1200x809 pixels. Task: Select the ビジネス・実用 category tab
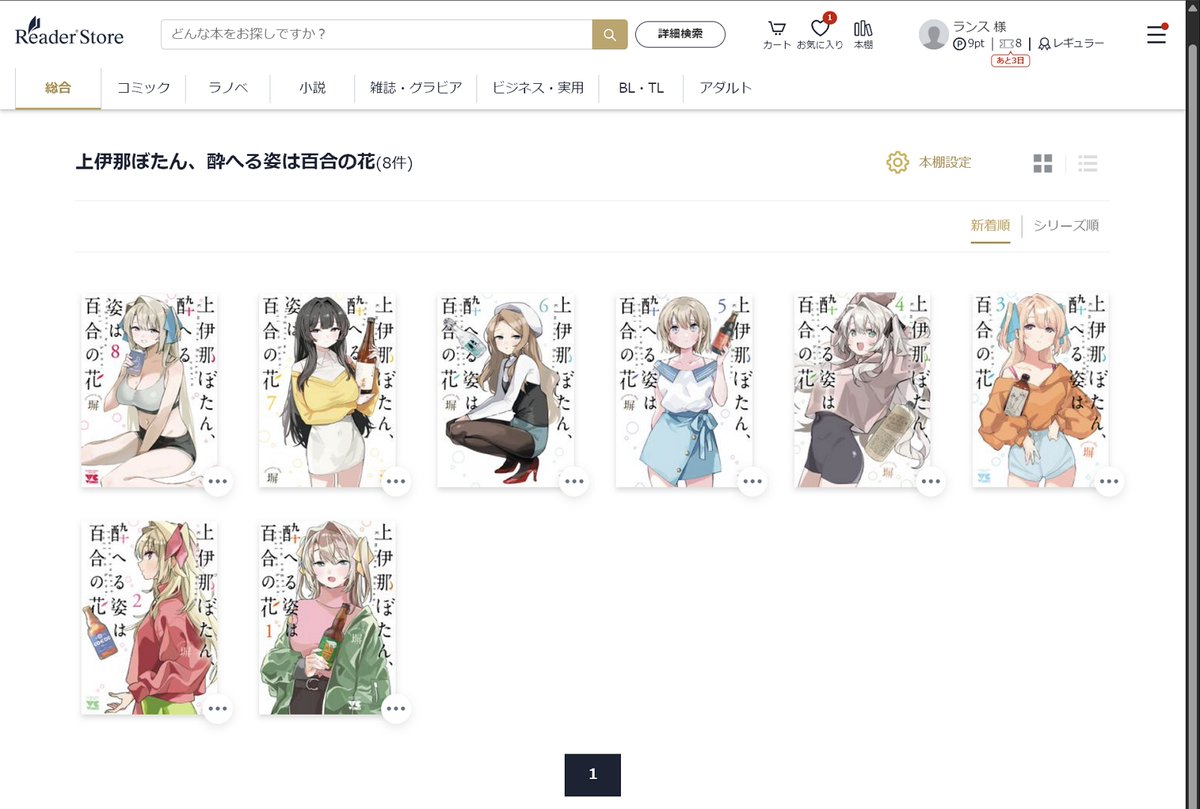click(538, 88)
